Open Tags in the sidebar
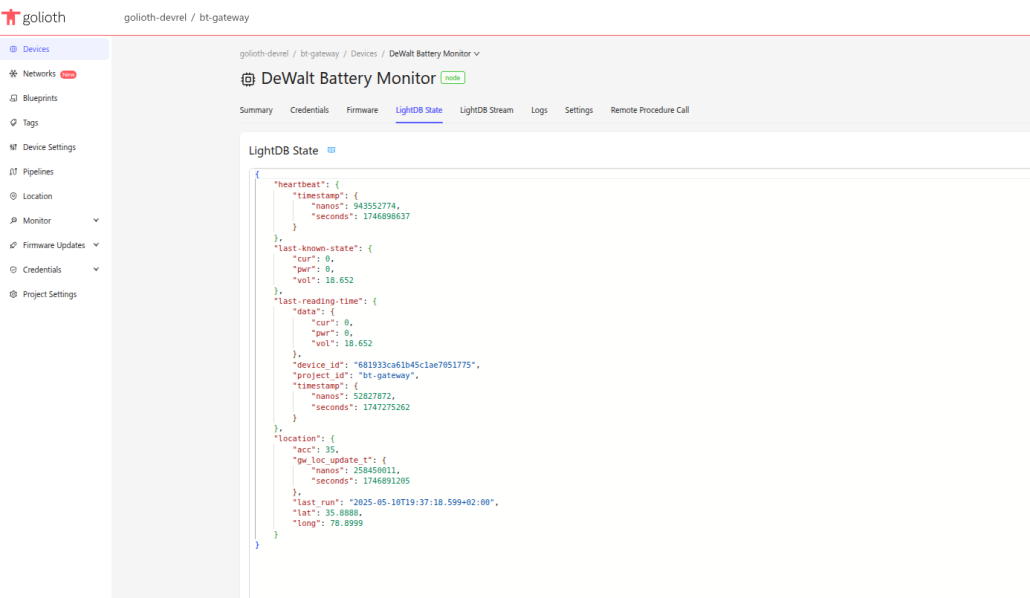The image size is (1030, 598). [55, 123]
